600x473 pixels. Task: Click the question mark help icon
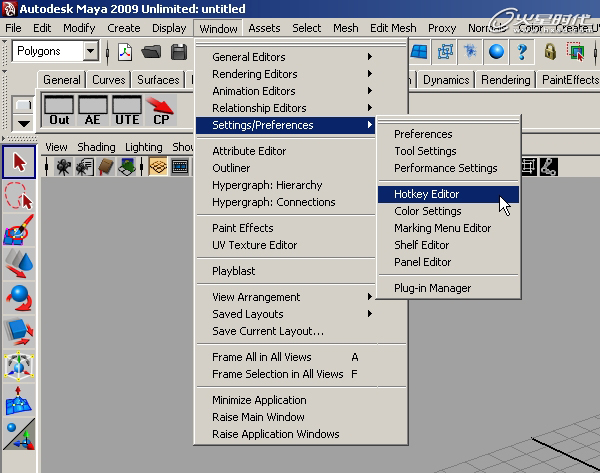(x=522, y=51)
